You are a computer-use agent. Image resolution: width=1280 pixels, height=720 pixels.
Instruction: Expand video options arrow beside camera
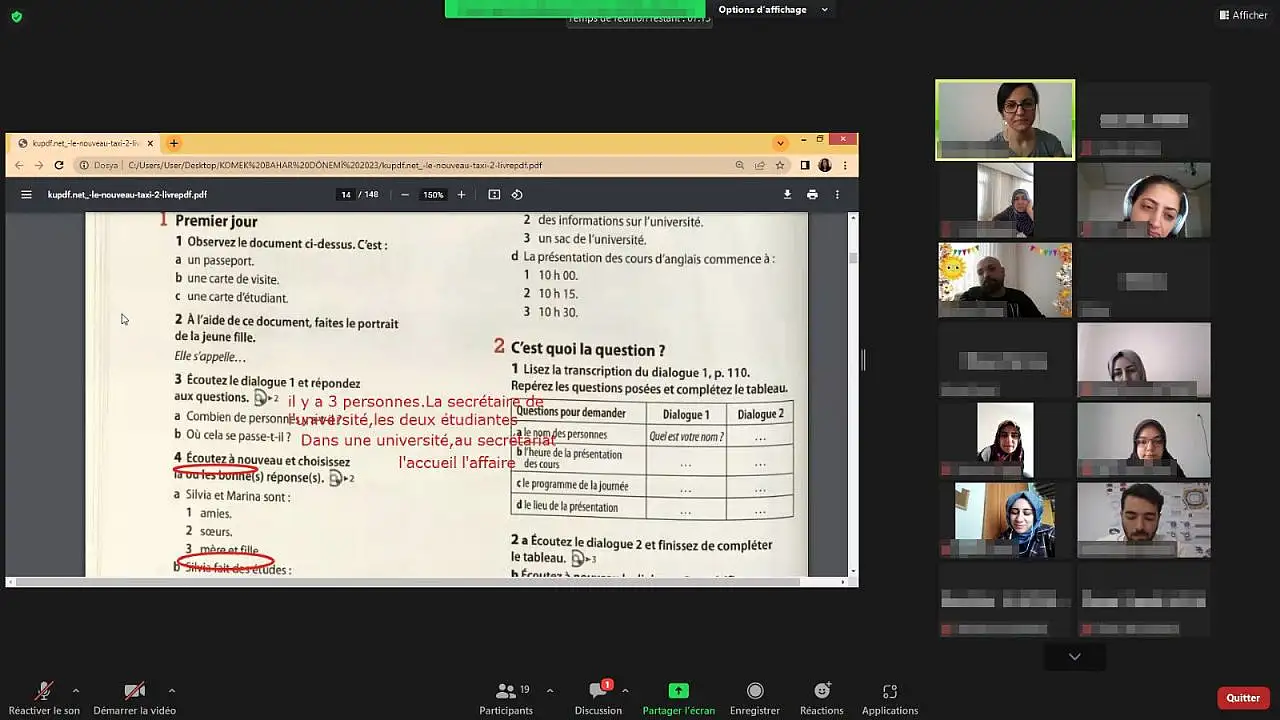[x=171, y=690]
